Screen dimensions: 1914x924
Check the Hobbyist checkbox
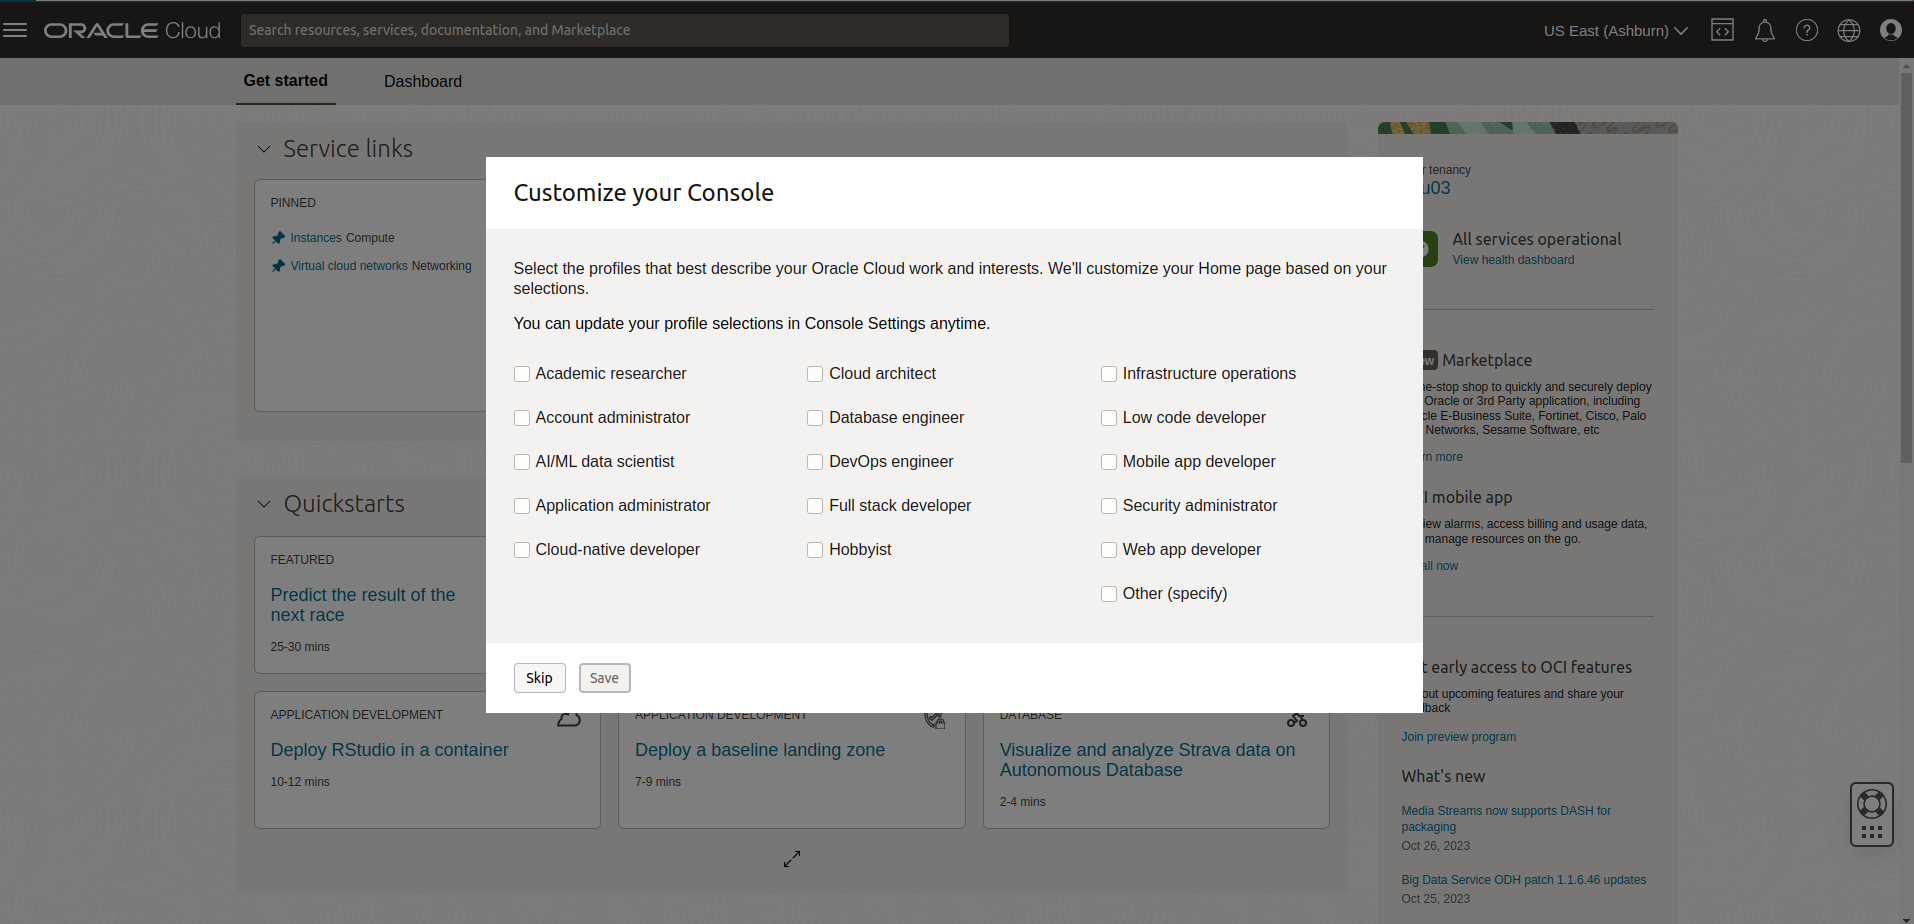(x=815, y=550)
